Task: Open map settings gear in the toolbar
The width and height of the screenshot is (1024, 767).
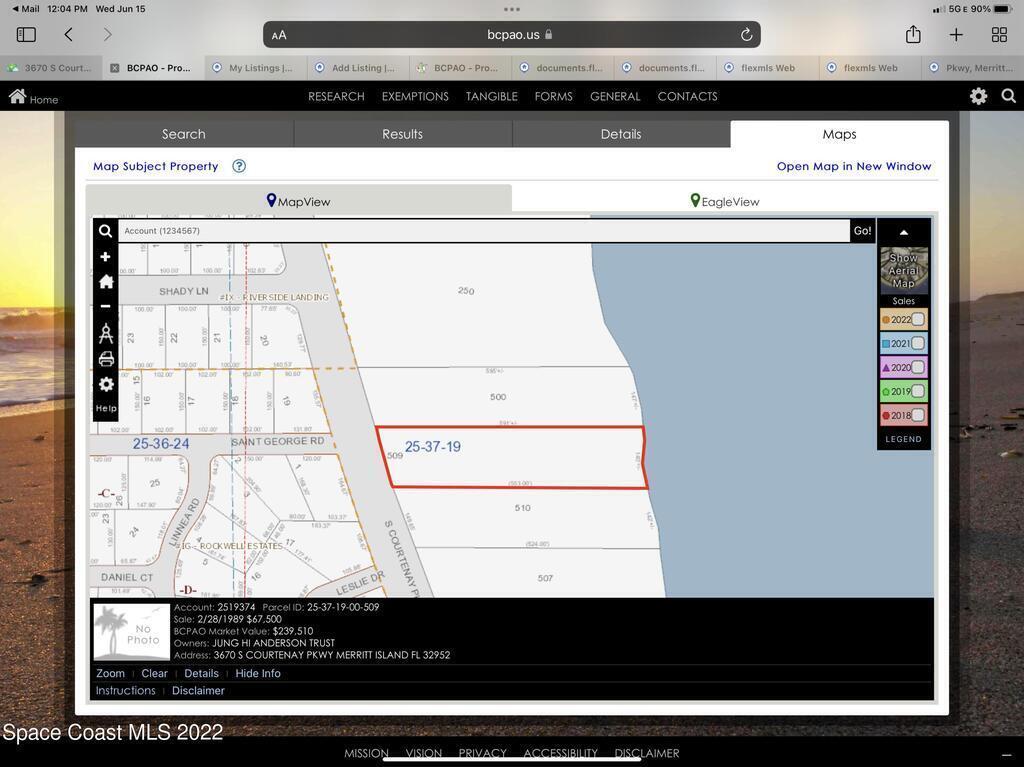Action: 105,384
